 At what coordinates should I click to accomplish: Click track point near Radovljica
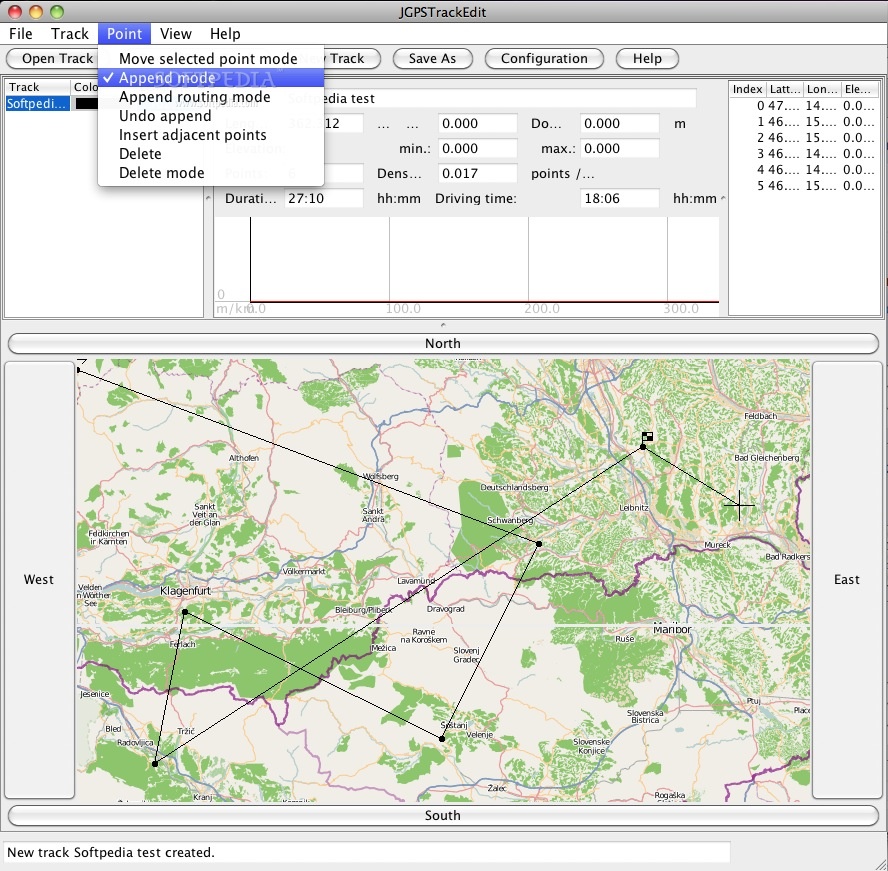coord(155,764)
